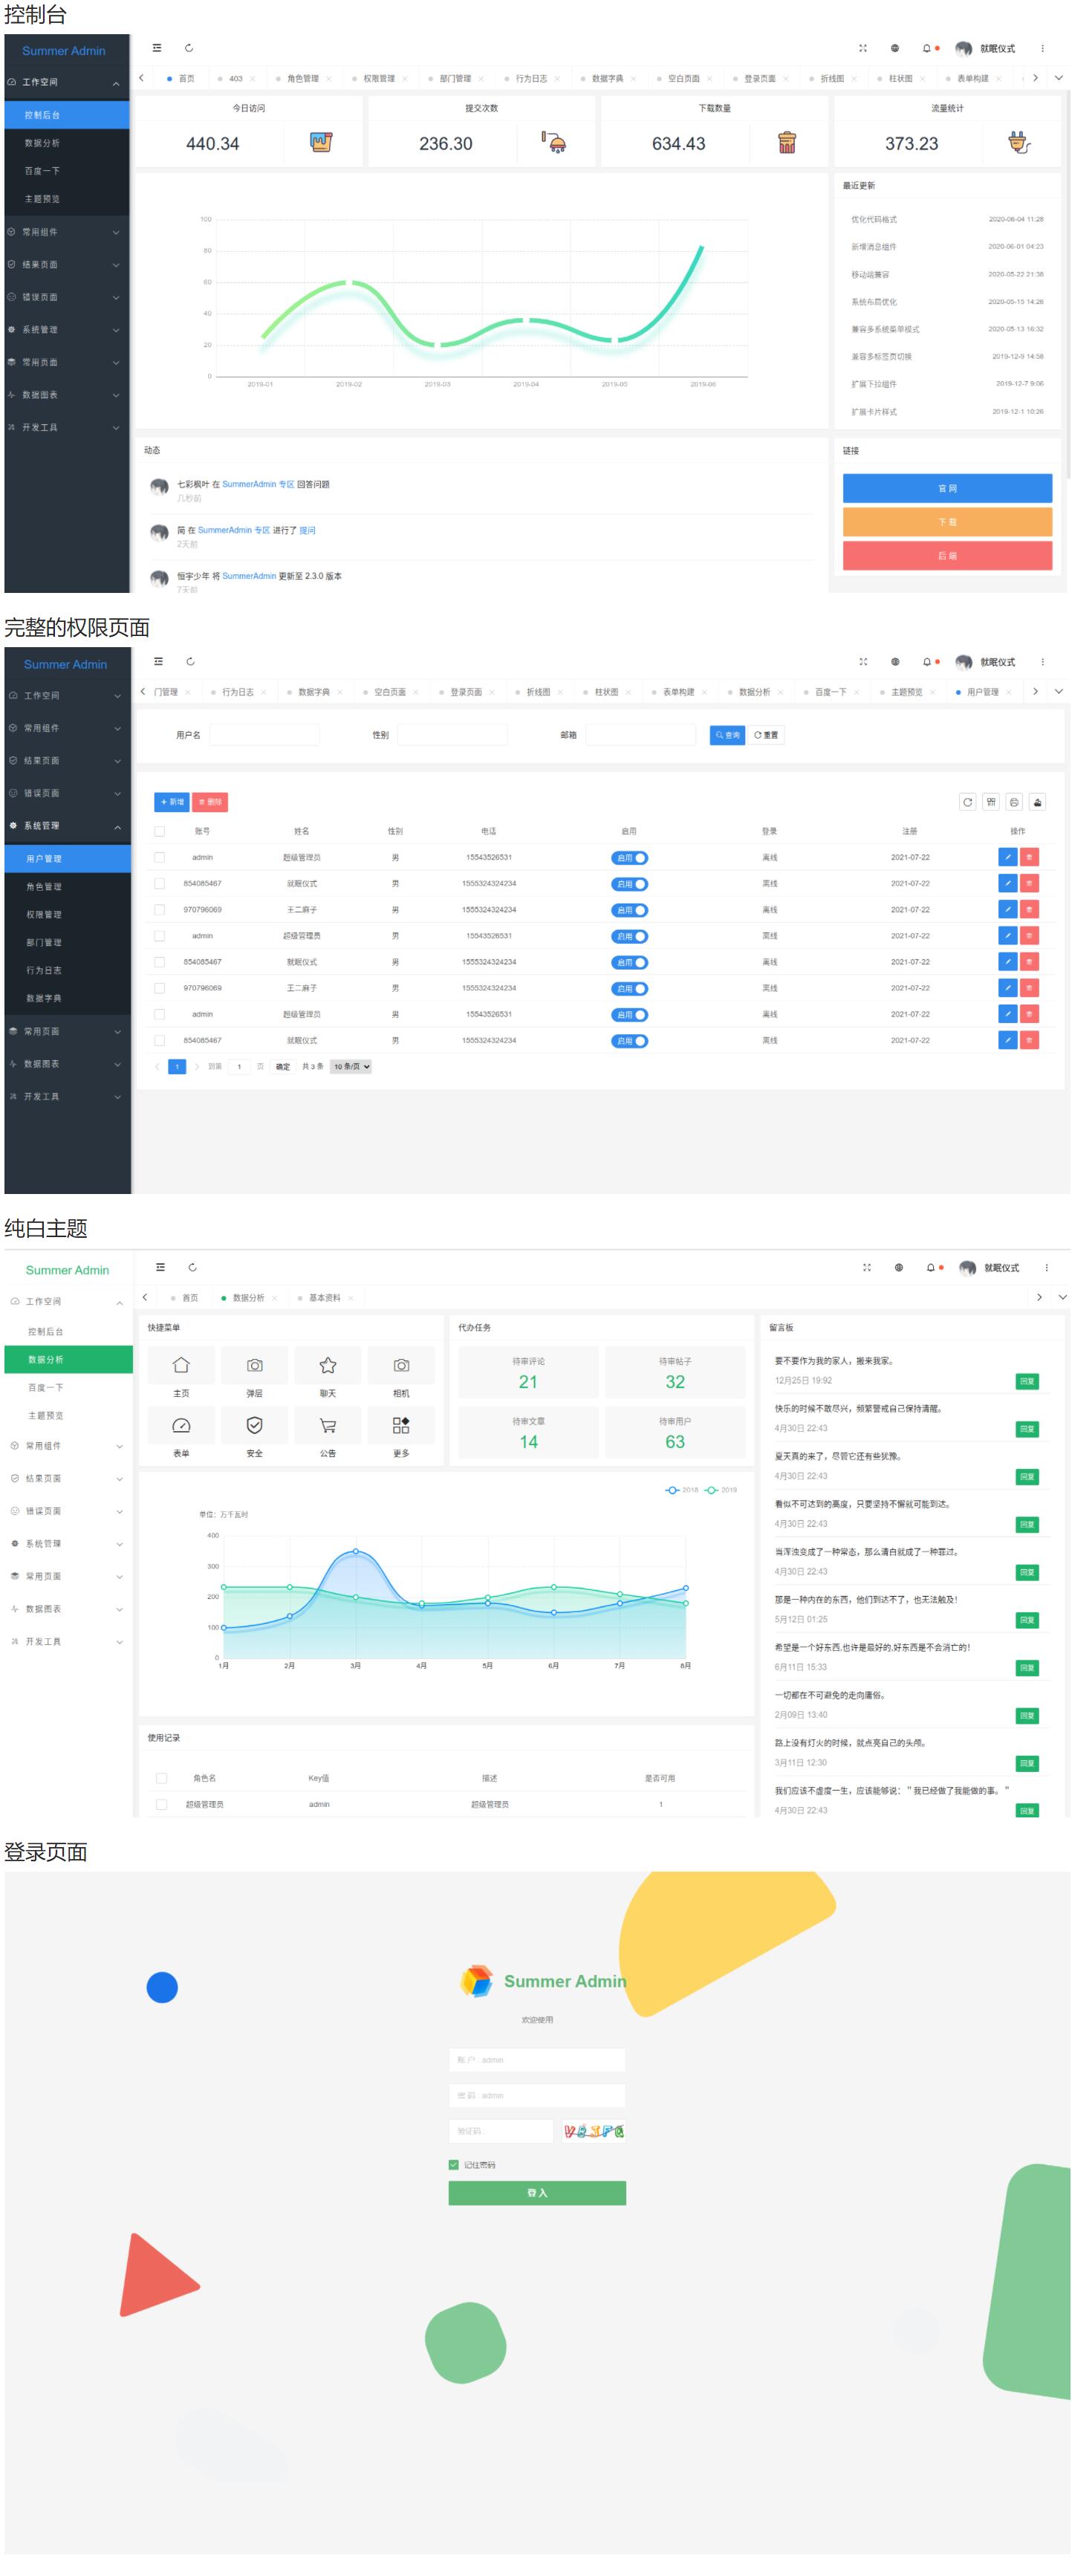Image resolution: width=1072 pixels, height=2576 pixels.
Task: Open the 聊天 star icon shortcut
Action: point(327,1366)
